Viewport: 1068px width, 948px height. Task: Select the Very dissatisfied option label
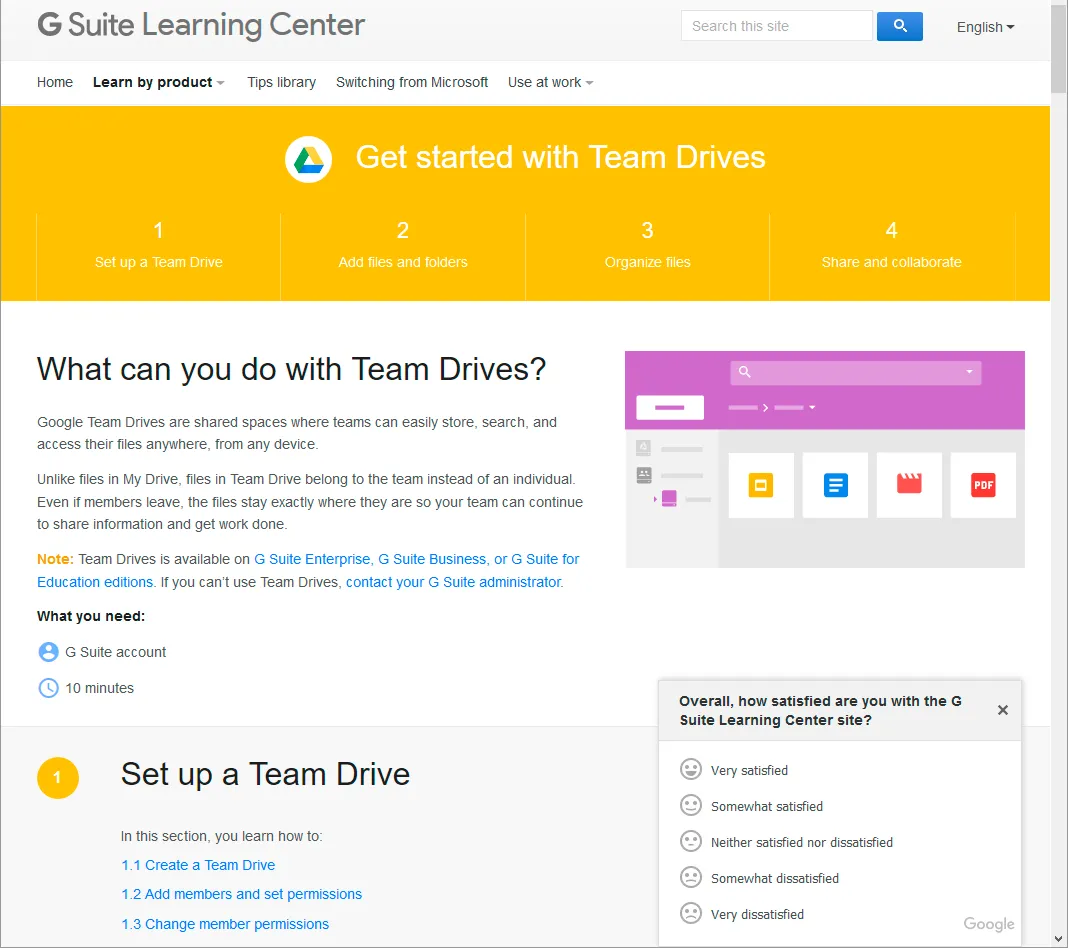[x=757, y=915]
